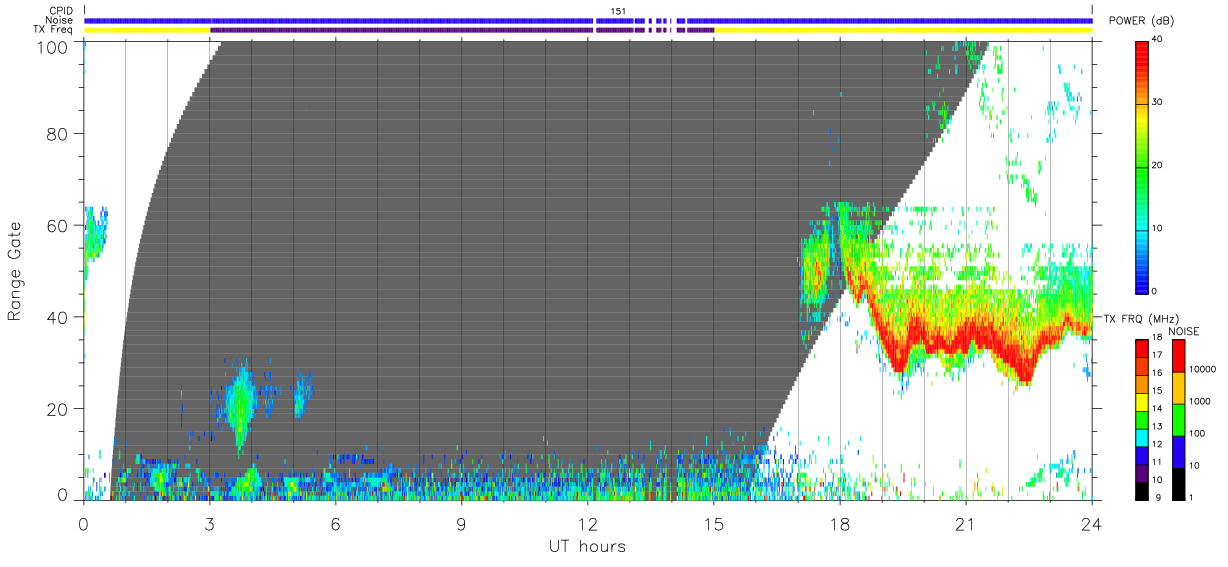Click the '6' tick on UT hours axis
1228x567 pixels.
pyautogui.click(x=335, y=524)
